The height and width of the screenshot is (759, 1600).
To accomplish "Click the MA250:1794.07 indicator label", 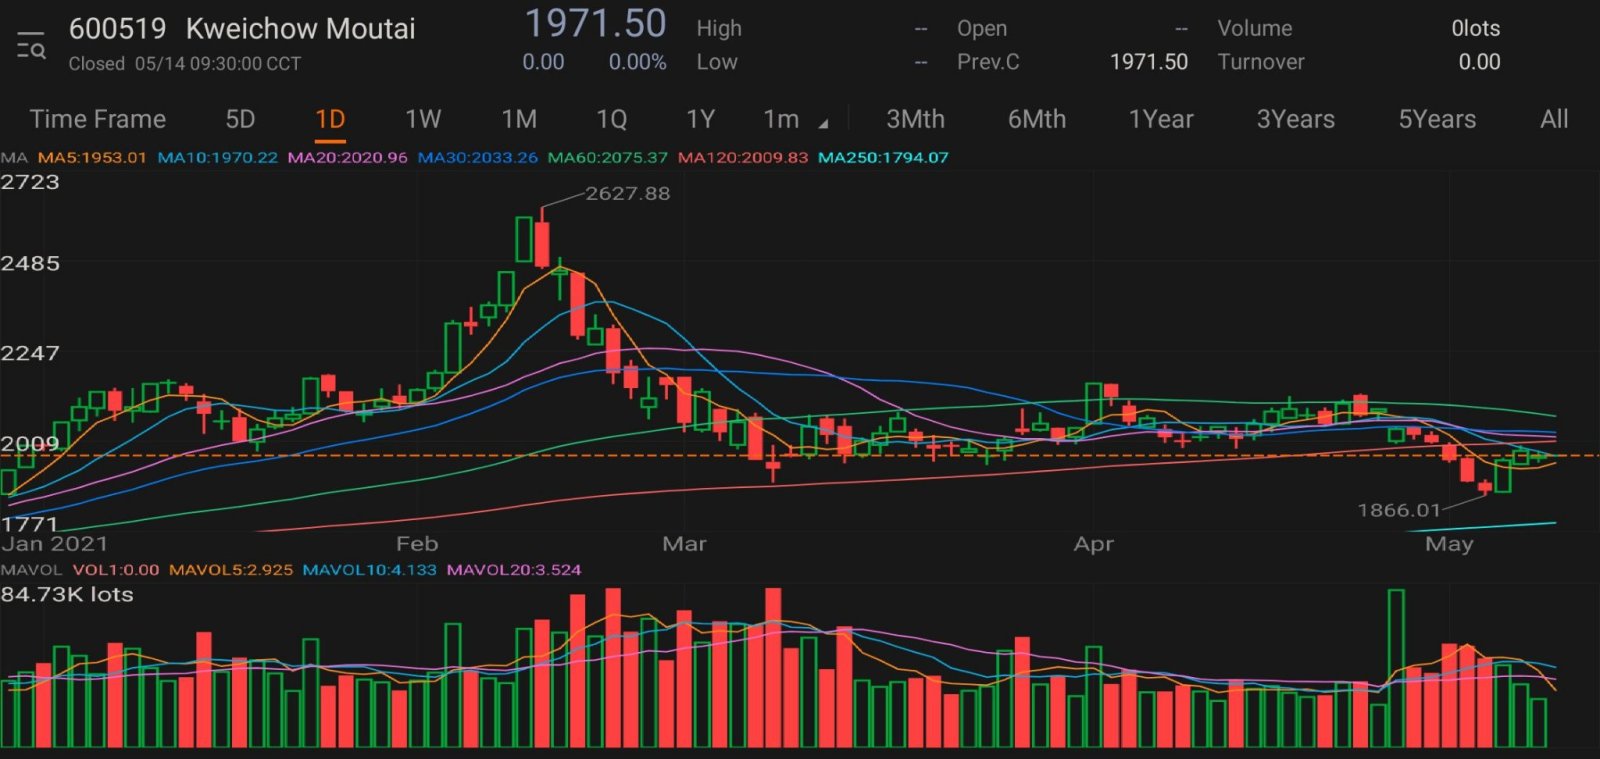I will tap(883, 157).
